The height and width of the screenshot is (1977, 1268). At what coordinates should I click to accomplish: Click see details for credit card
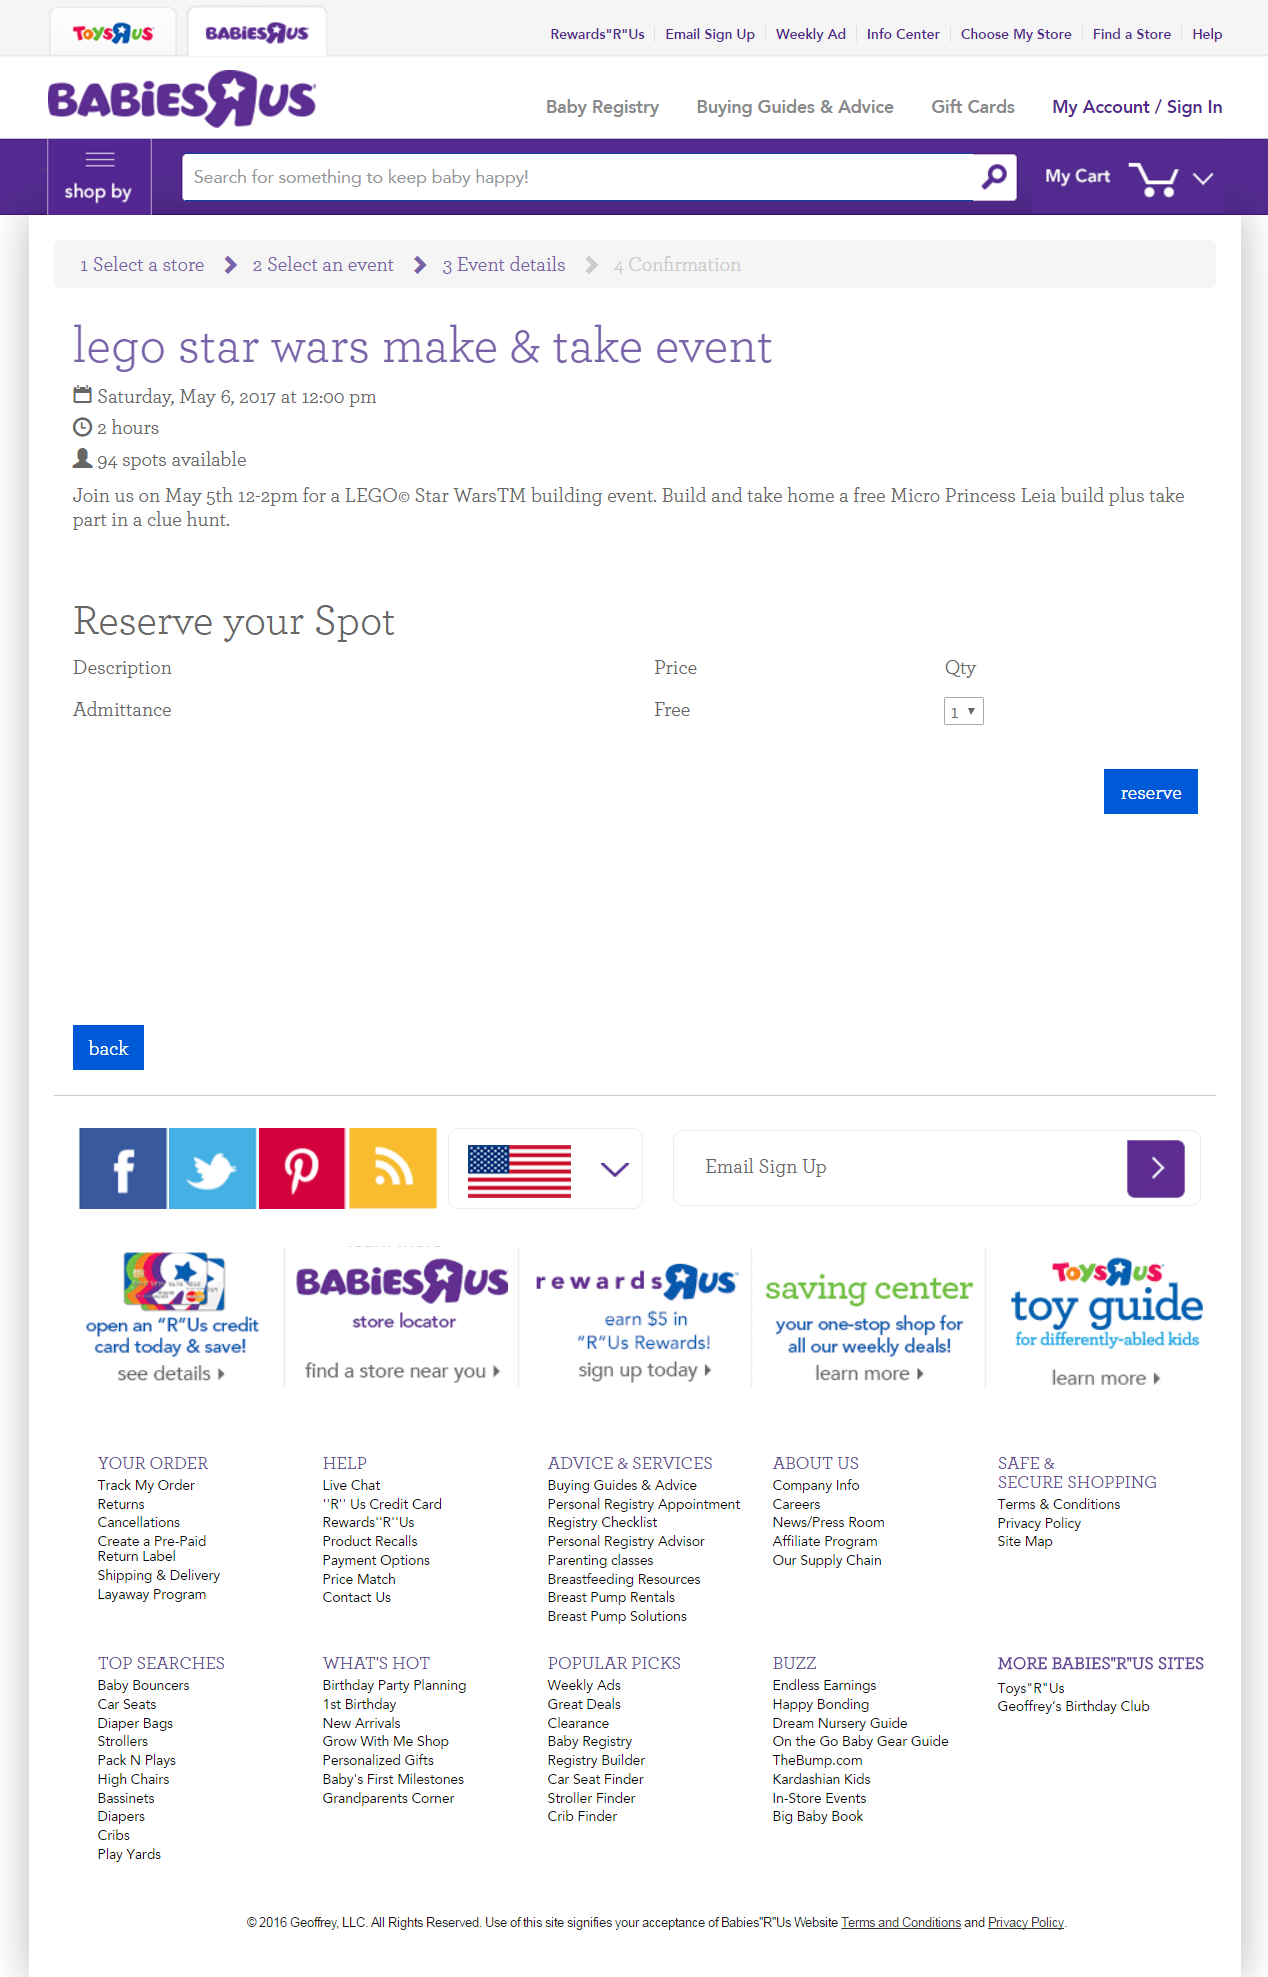point(171,1374)
